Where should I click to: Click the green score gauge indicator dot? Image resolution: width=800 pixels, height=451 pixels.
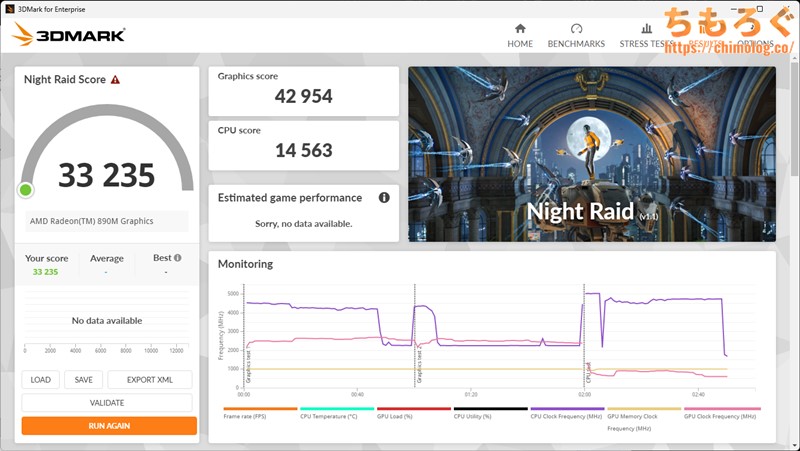point(26,190)
